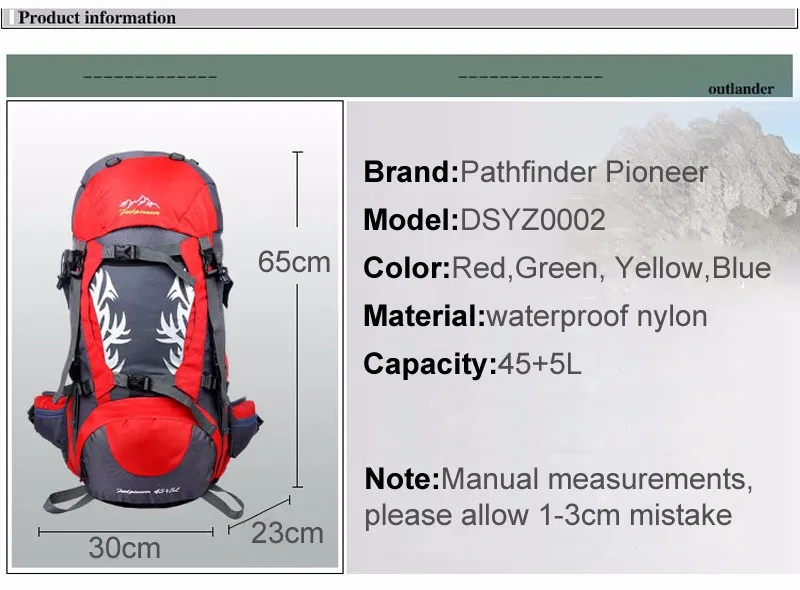Screen dimensions: 800x590
Task: Click the outlander text in green banner
Action: [741, 89]
